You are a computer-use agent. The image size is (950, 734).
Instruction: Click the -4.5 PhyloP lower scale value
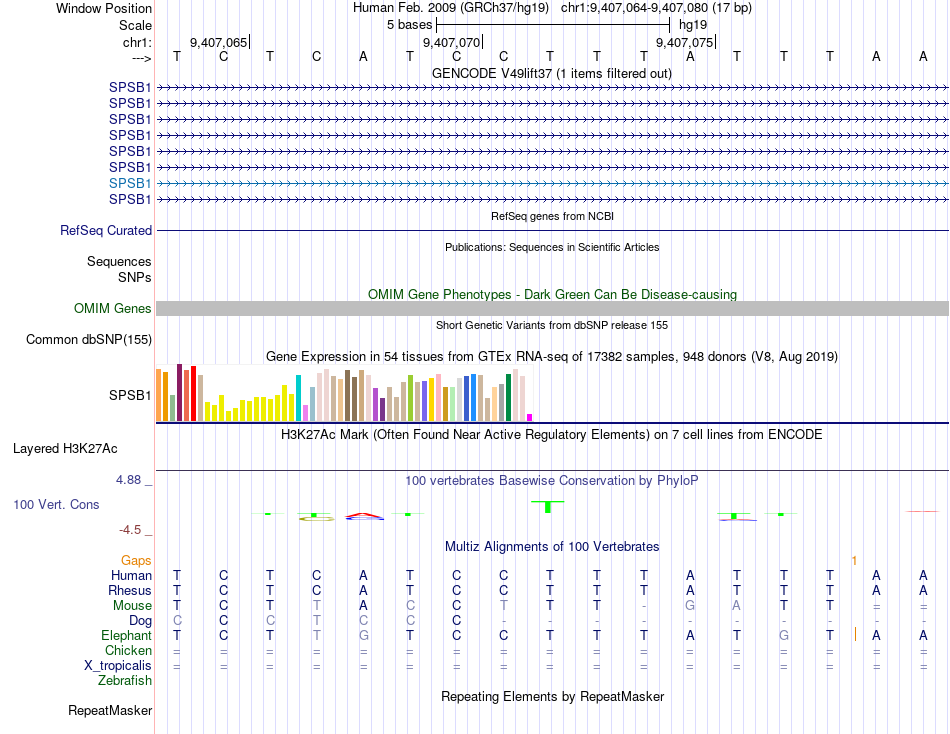[130, 530]
